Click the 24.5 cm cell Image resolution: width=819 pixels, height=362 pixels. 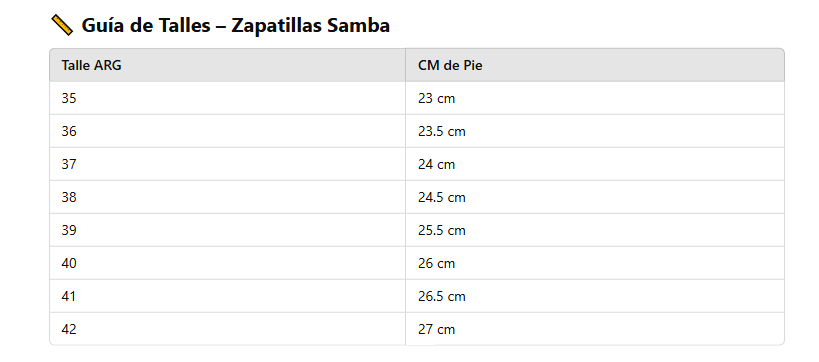595,197
